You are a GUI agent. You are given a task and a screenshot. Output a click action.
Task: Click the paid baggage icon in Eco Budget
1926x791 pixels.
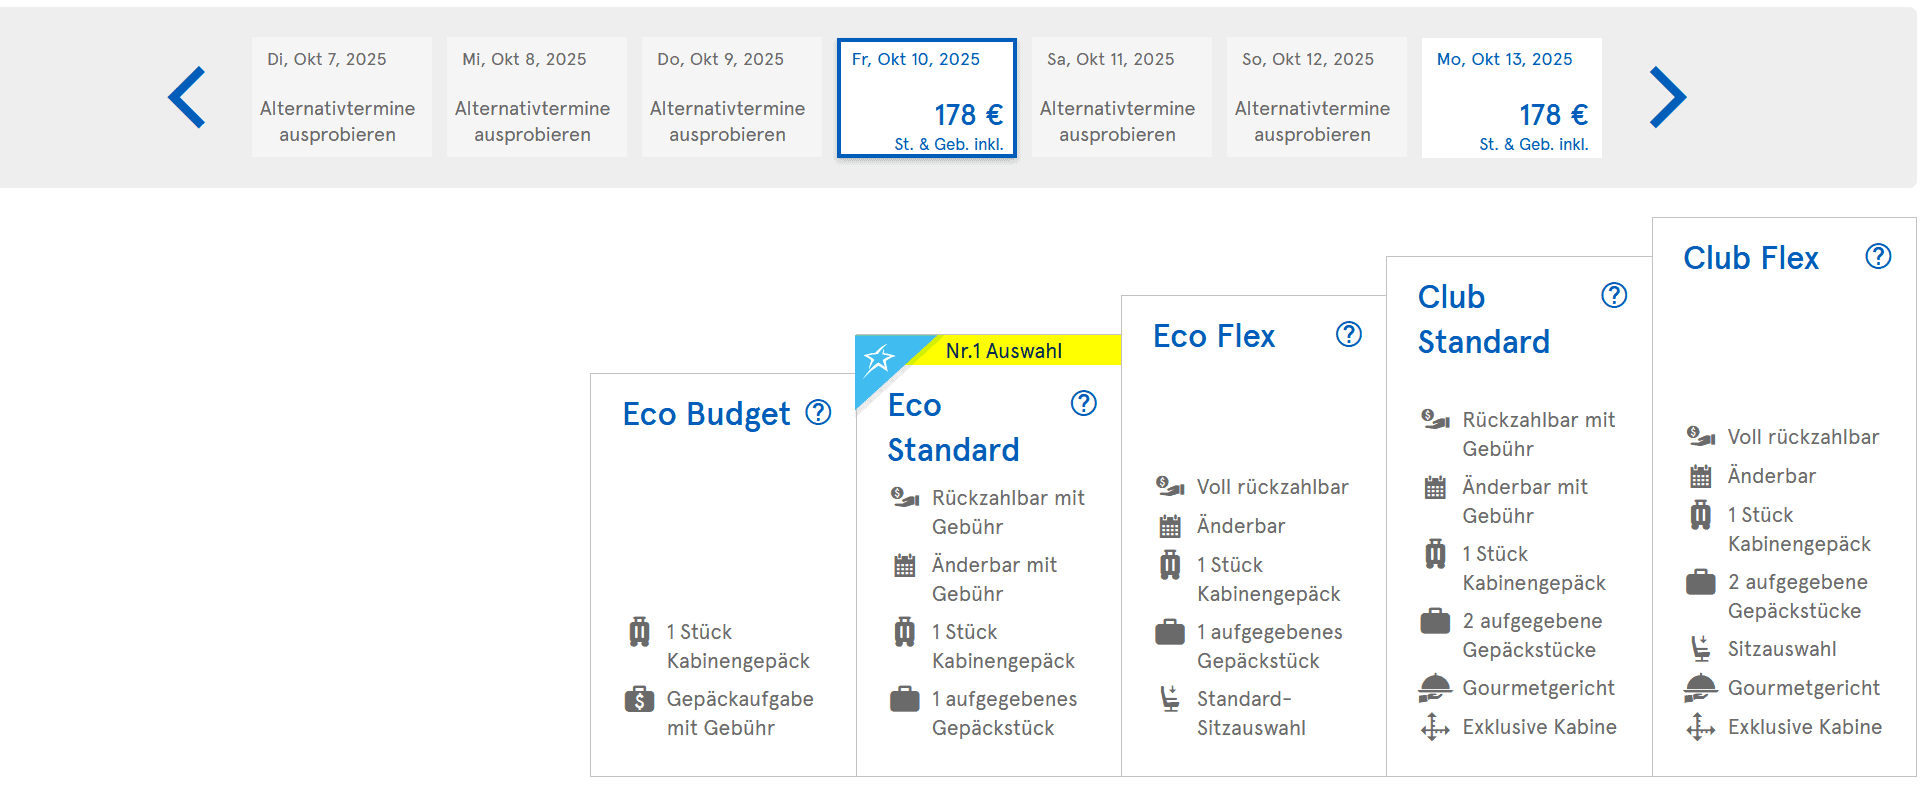coord(639,699)
